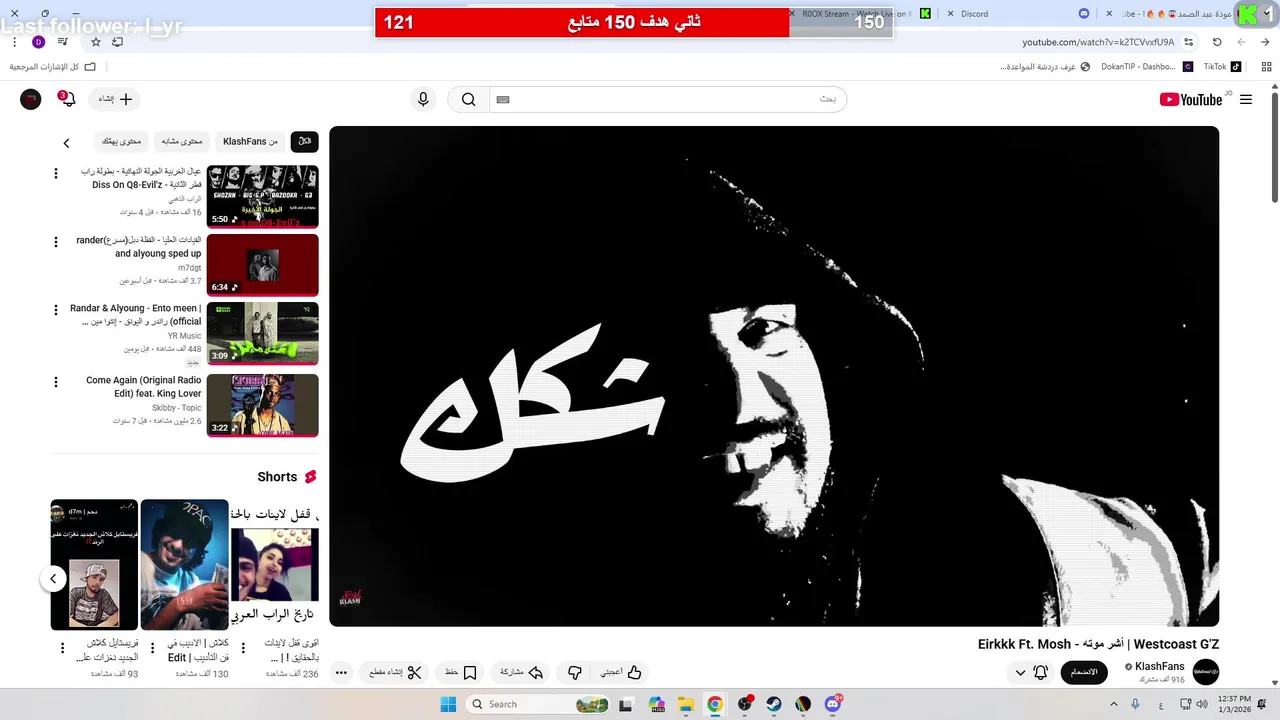Open Come Again (Original Radio Edit) title
Screen dimensions: 1280x720
pyautogui.click(x=143, y=387)
